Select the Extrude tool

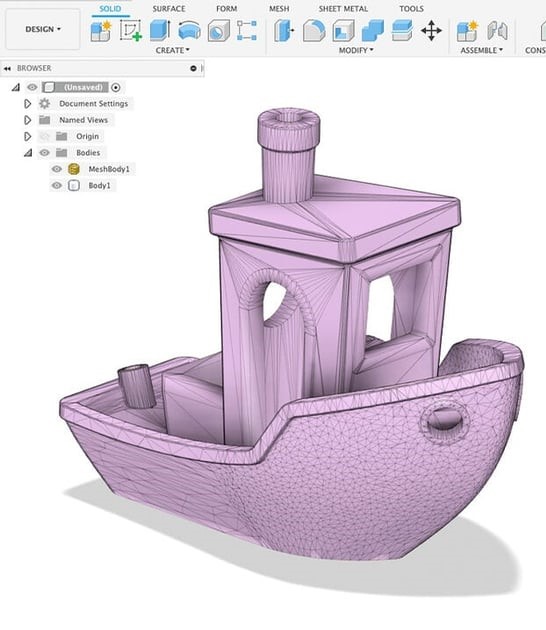tap(160, 31)
